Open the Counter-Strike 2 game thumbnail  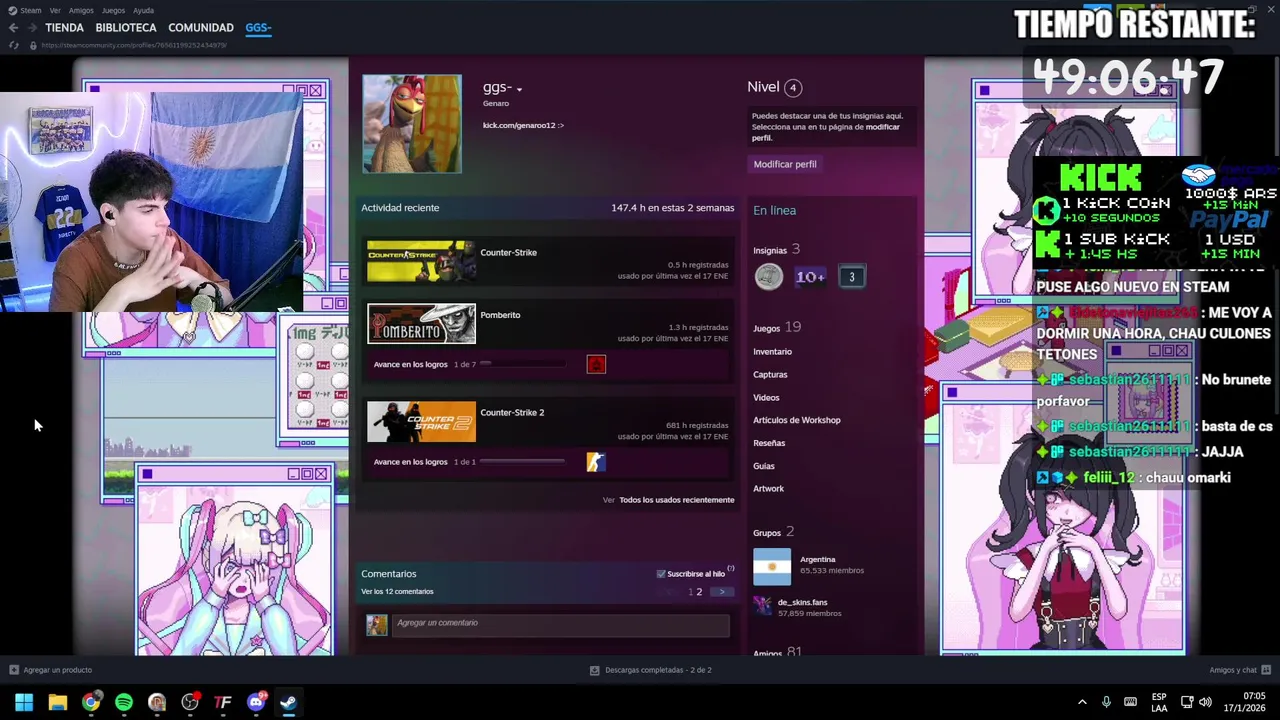pos(421,422)
